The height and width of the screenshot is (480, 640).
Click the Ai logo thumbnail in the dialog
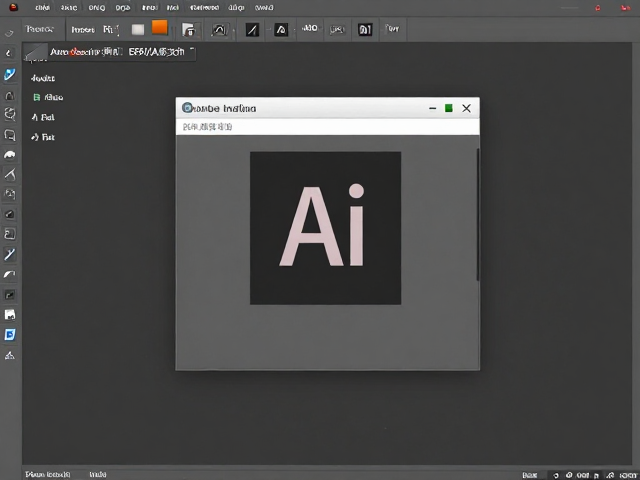(x=325, y=228)
